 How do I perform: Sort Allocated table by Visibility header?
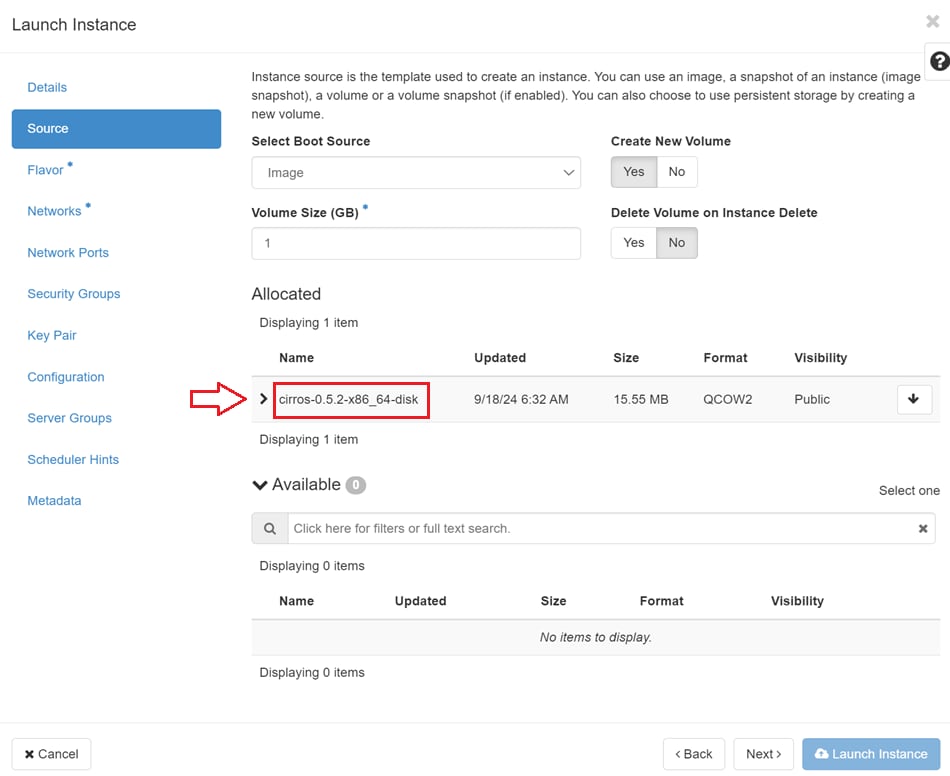820,357
